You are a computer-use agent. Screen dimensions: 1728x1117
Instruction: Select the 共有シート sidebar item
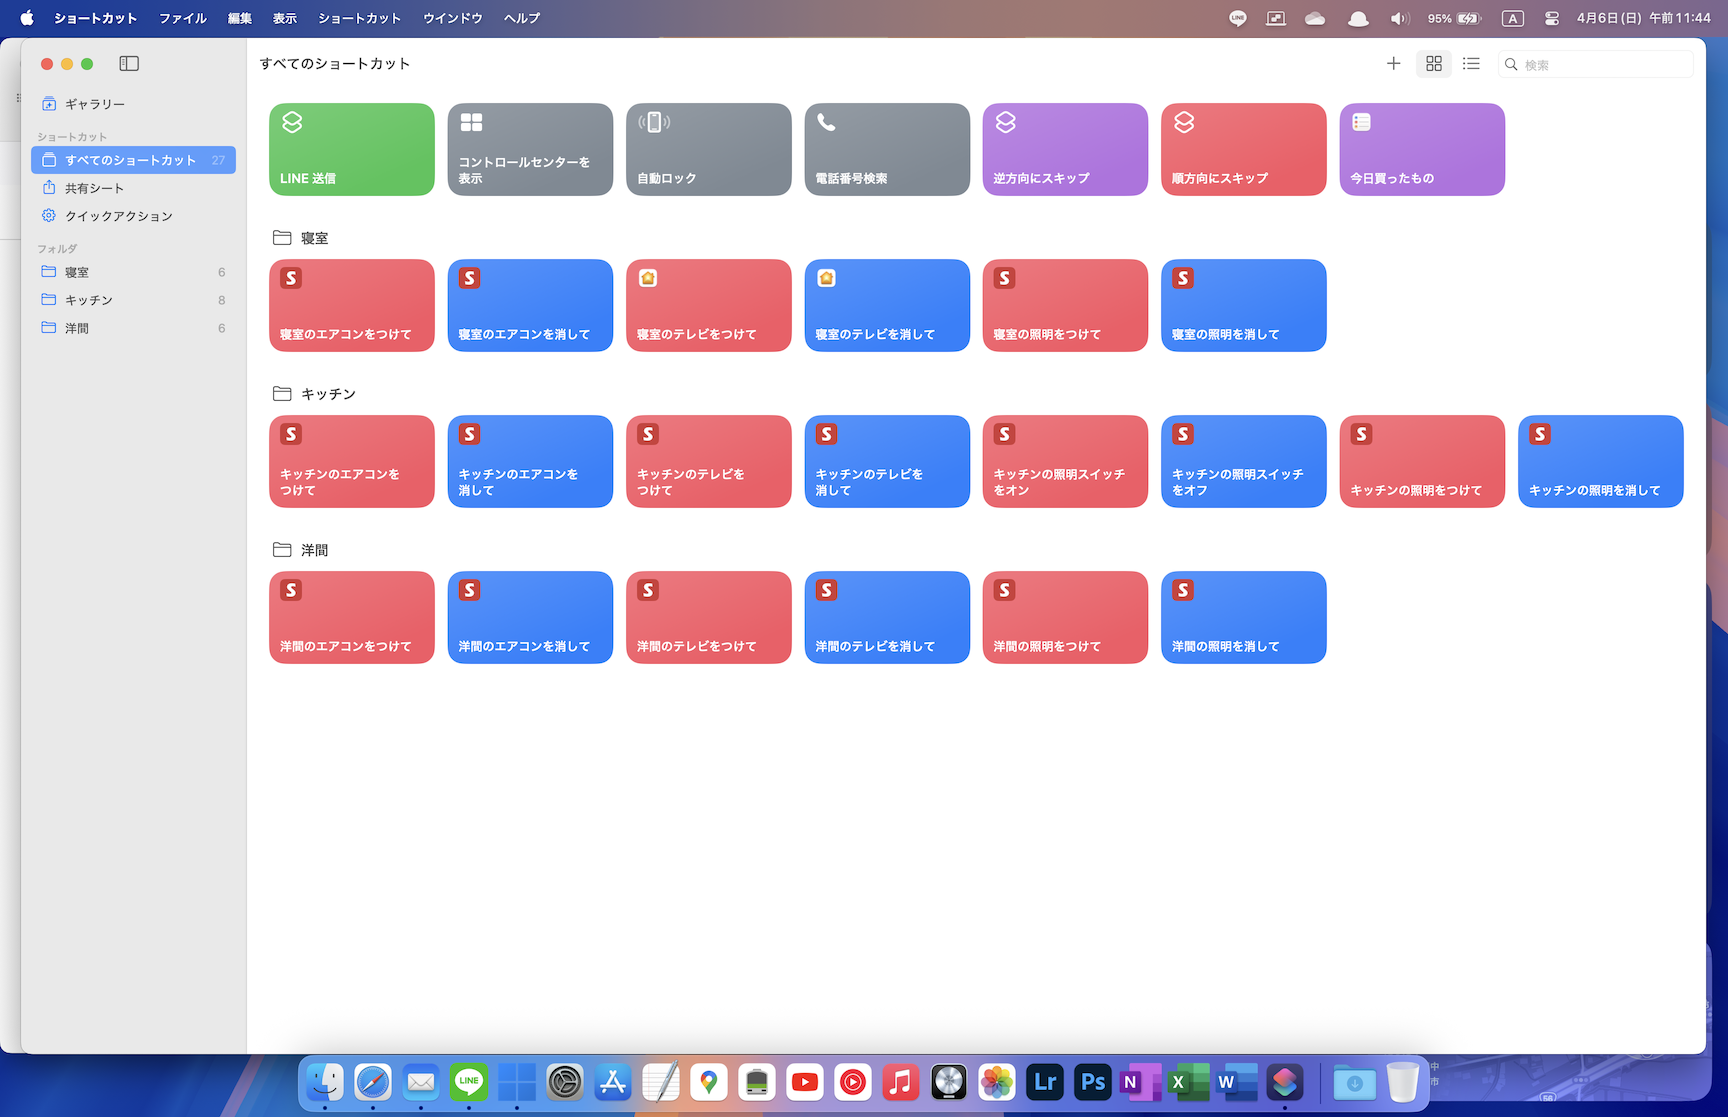pyautogui.click(x=94, y=188)
